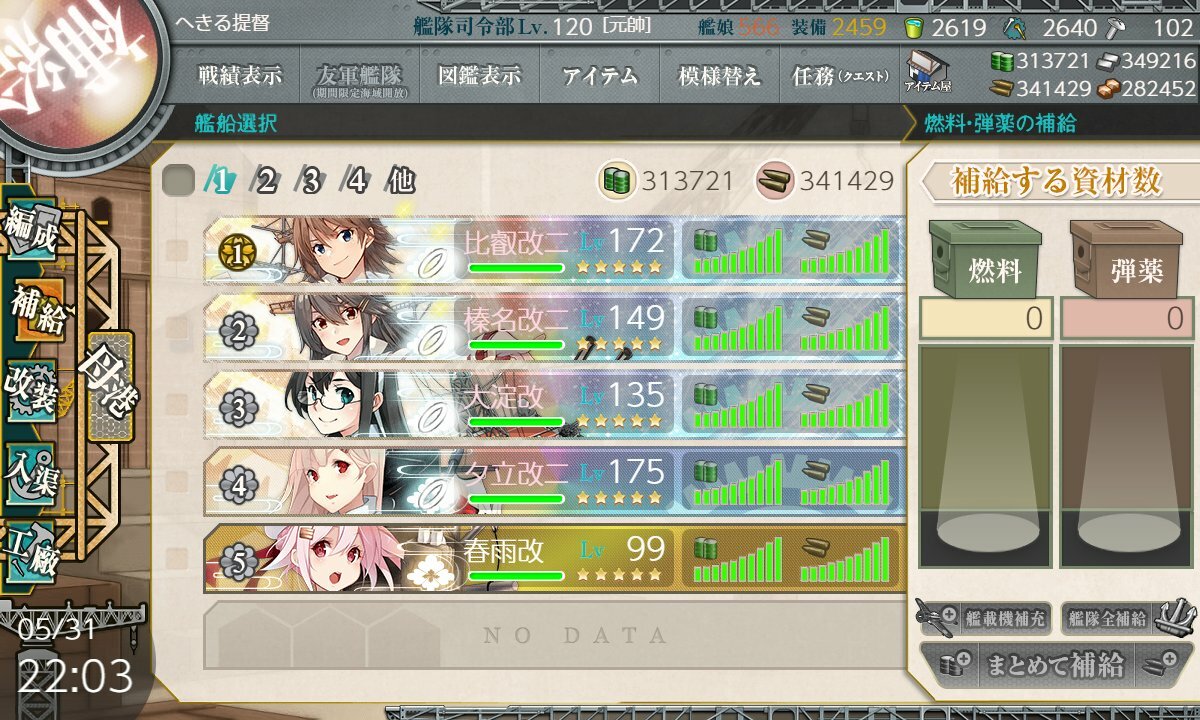
Task: Go to 入渠 docking icon
Action: [x=31, y=468]
